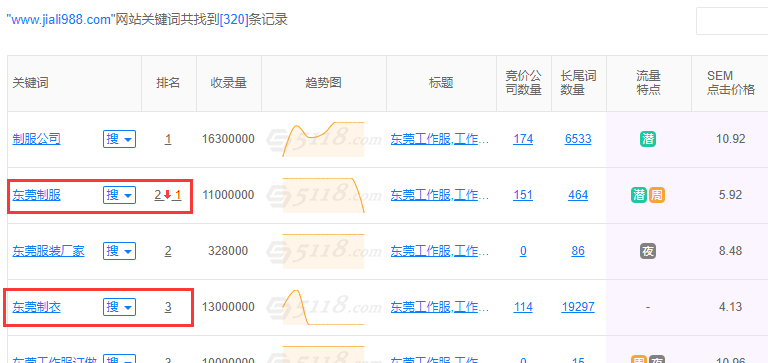Click the green 潜 badge in 制服公司 row
Viewport: 768px width, 363px height.
tap(648, 139)
